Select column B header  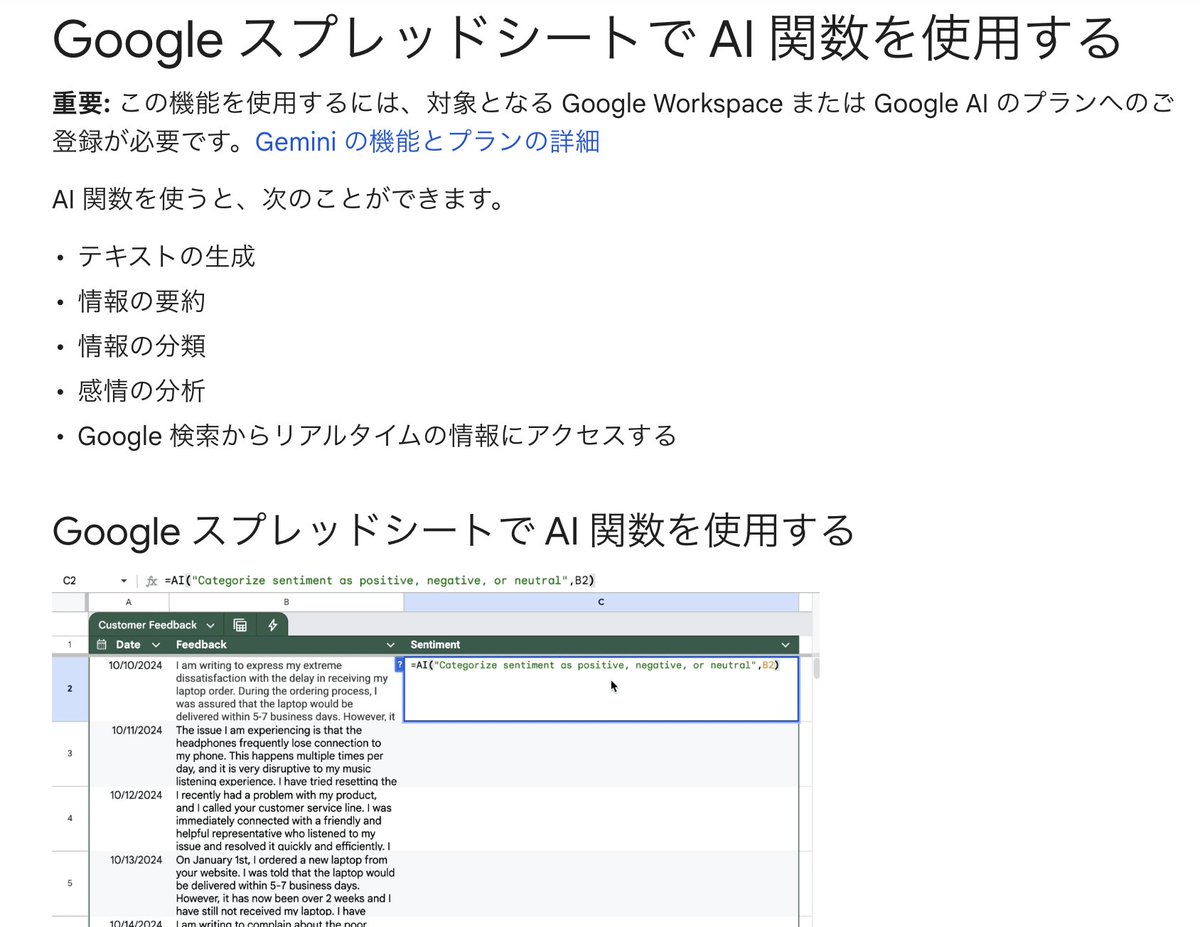tap(286, 602)
